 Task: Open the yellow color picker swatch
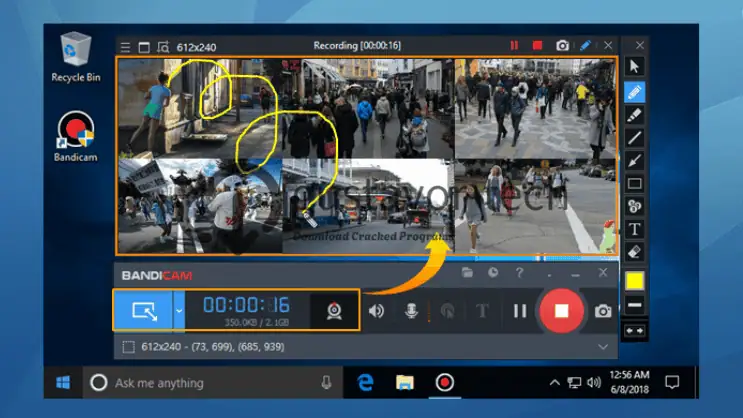(x=634, y=281)
